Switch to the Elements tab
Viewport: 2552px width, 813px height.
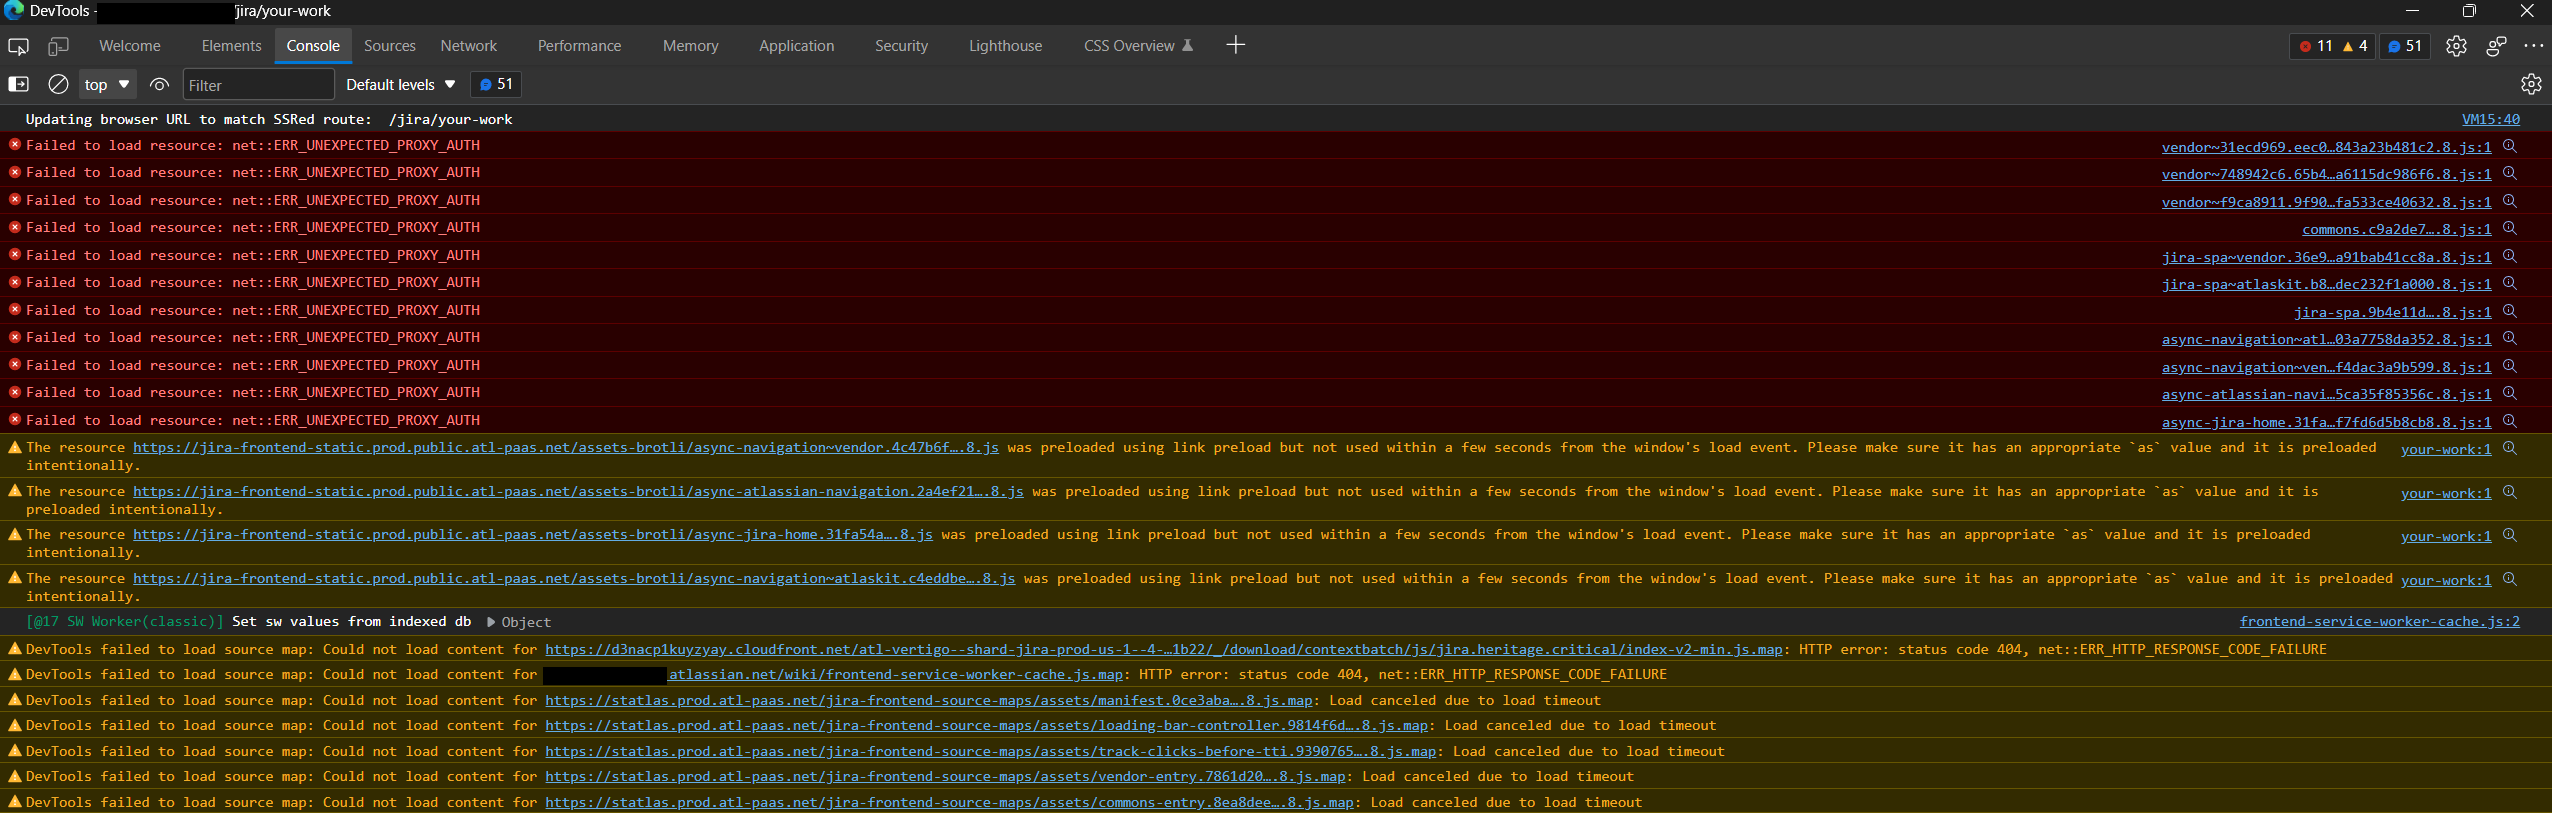point(231,46)
